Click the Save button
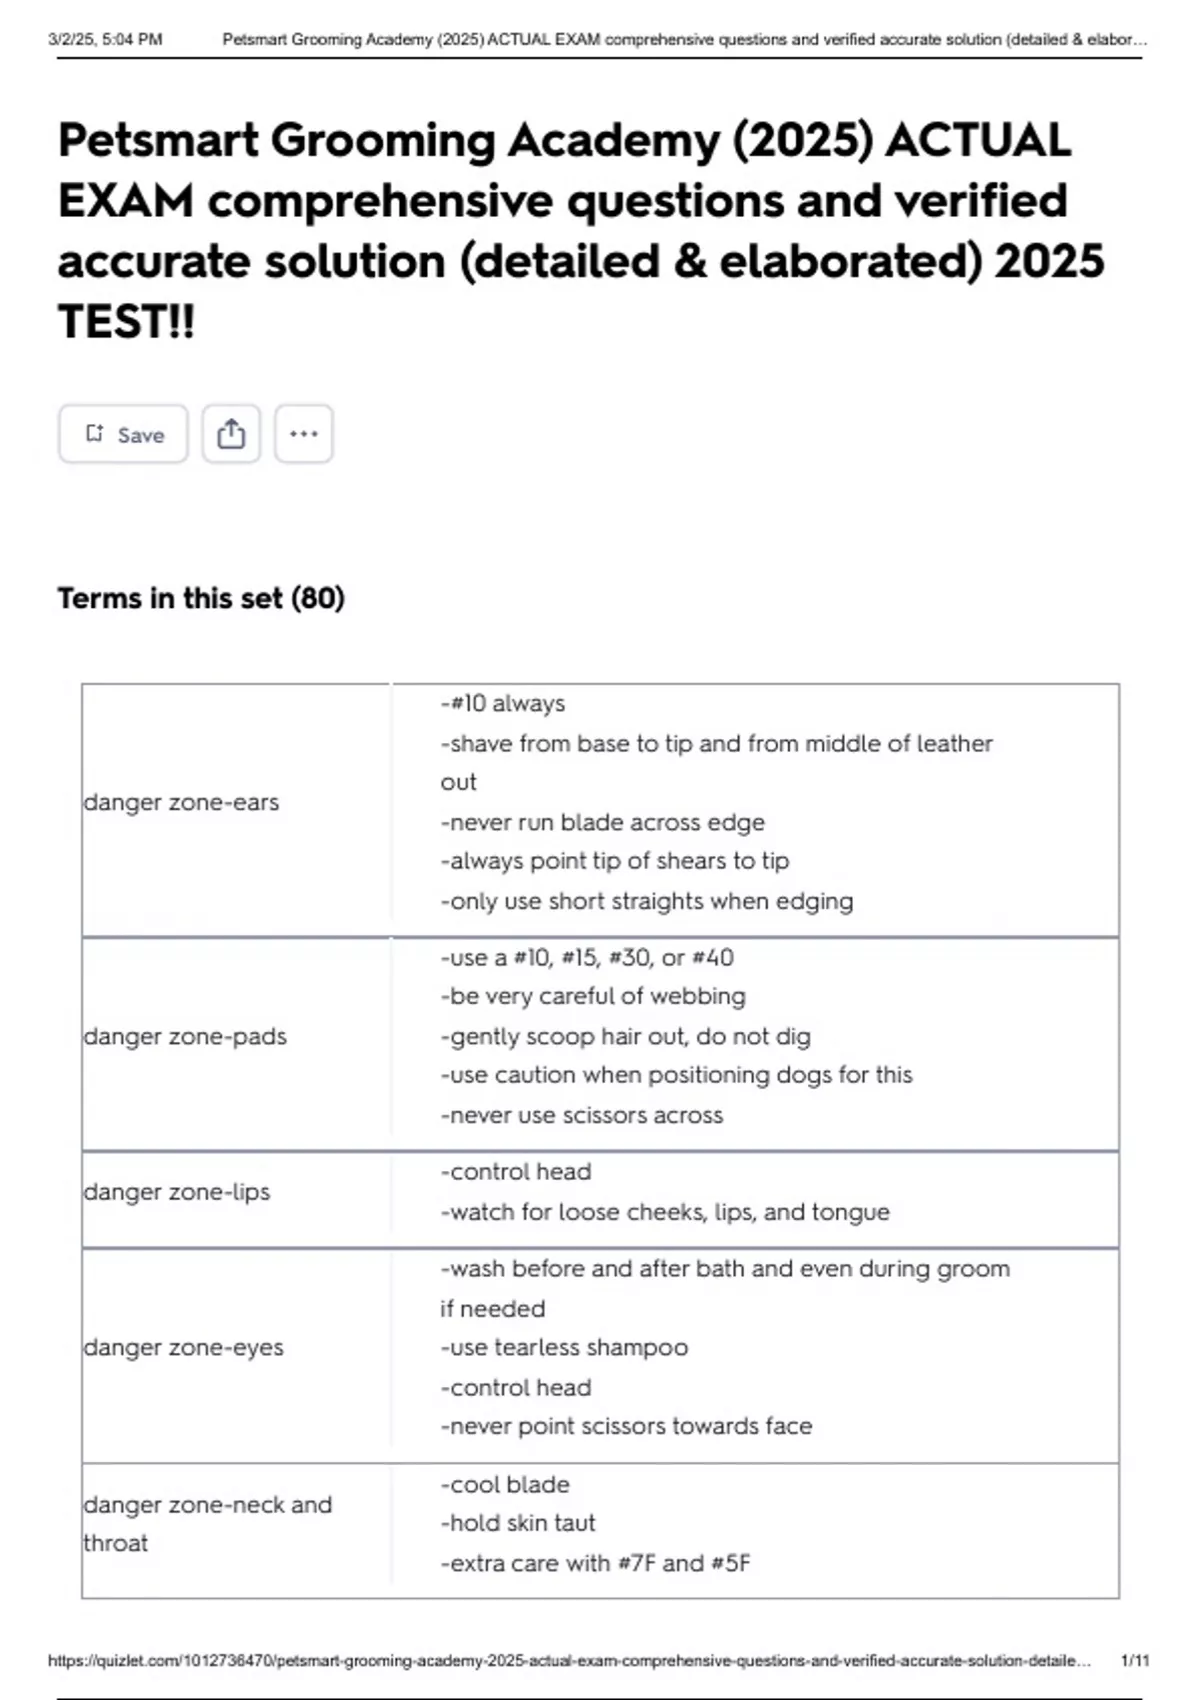This screenshot has width=1200, height=1700. [123, 434]
